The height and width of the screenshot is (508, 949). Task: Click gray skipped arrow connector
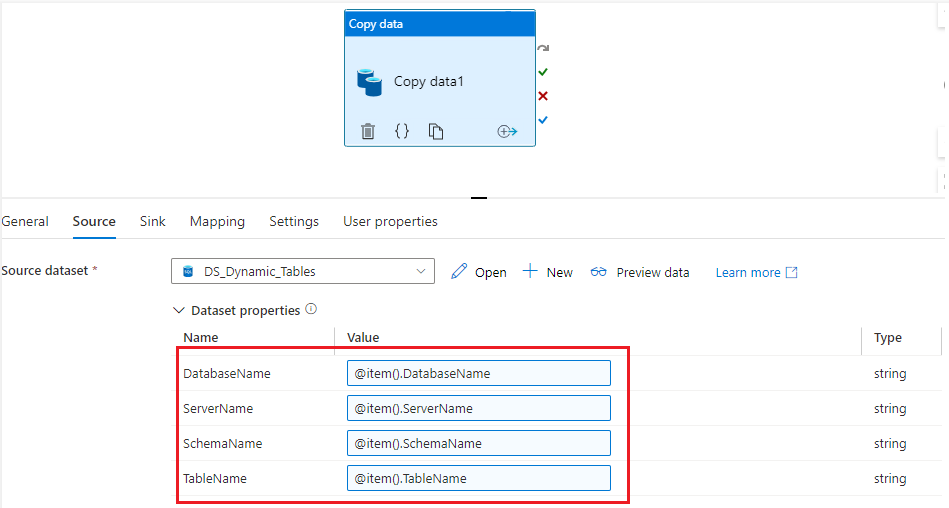(543, 48)
